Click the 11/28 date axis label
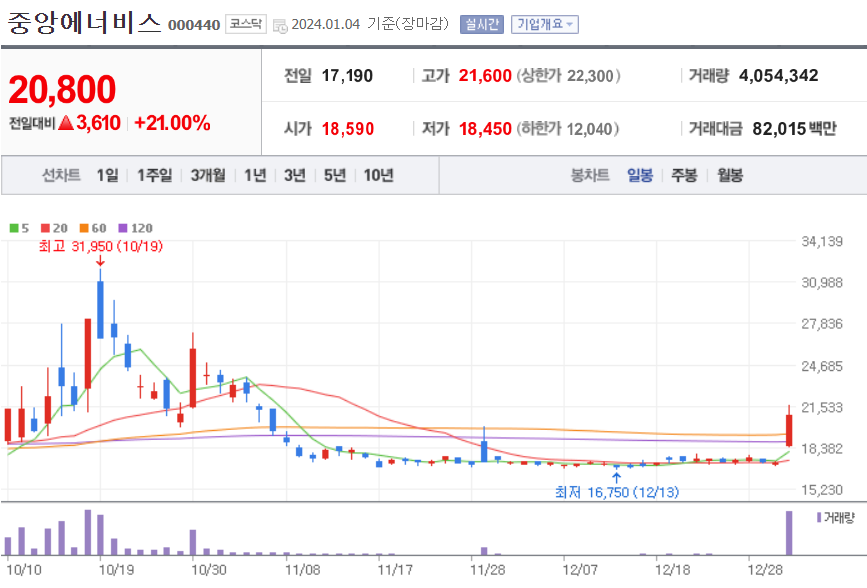 (x=487, y=570)
